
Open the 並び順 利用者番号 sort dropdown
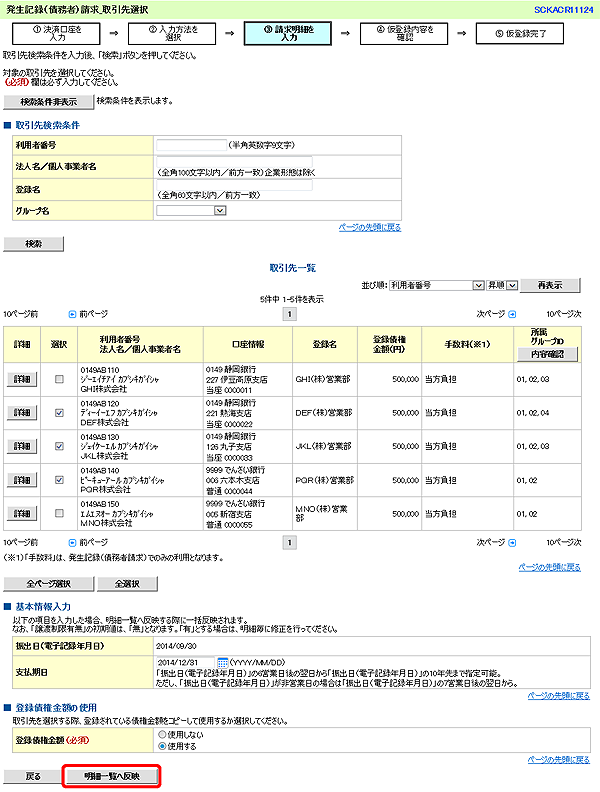tap(436, 285)
